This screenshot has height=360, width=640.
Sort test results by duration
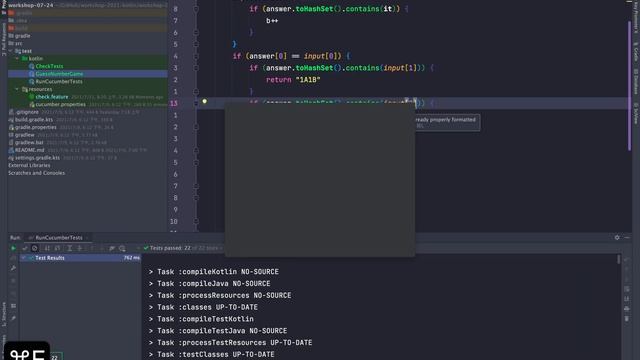58,248
